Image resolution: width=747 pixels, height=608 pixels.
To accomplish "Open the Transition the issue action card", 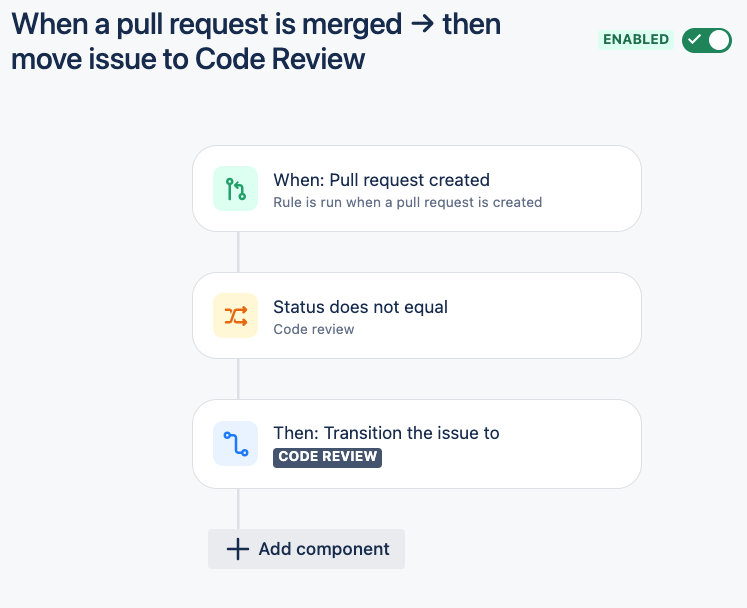I will pyautogui.click(x=416, y=443).
